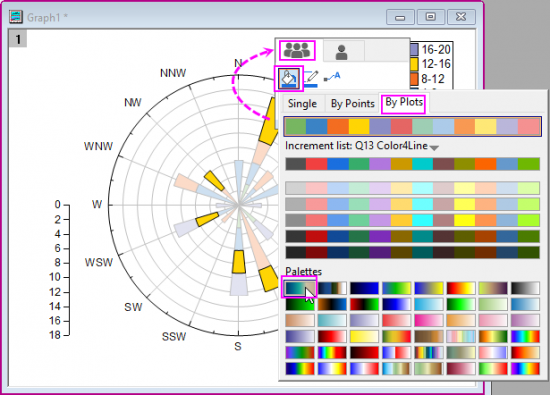550x395 pixels.
Task: Click the 12-16 legend entry
Action: tap(431, 64)
